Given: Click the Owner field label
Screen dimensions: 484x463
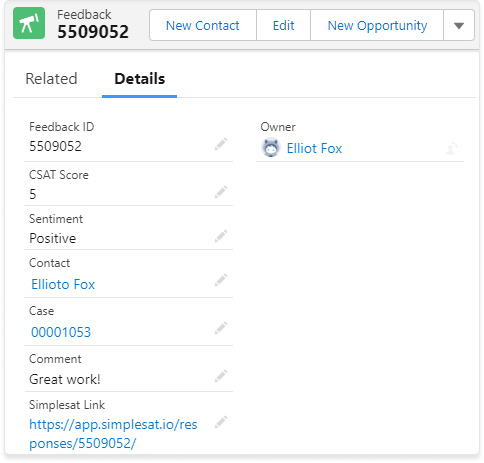Looking at the screenshot, I should click(278, 127).
